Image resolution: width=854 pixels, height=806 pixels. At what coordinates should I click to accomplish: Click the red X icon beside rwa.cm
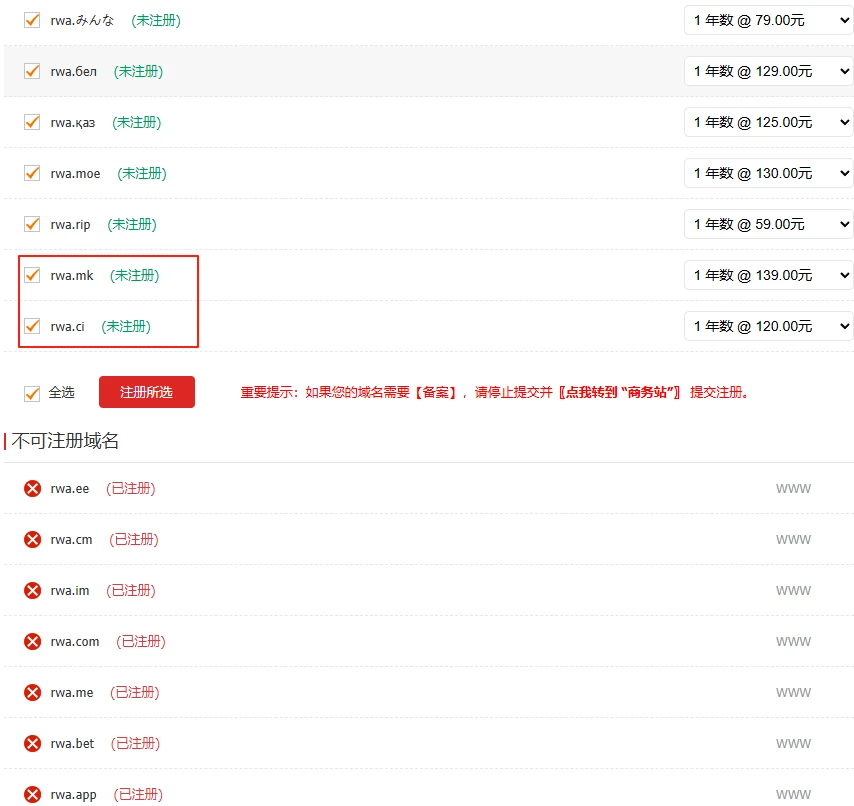pos(32,540)
